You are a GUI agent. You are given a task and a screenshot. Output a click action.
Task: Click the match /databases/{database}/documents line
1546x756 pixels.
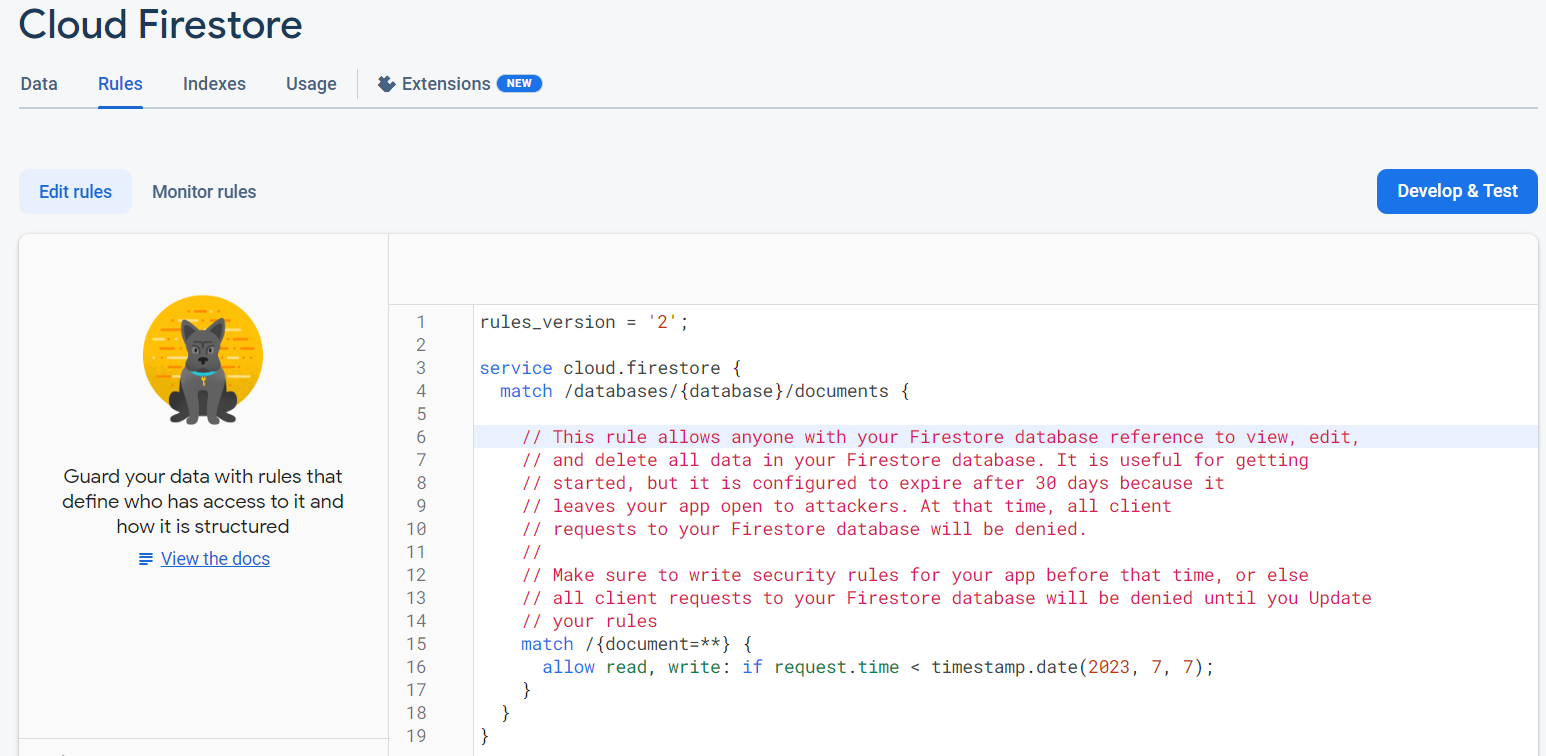point(705,391)
